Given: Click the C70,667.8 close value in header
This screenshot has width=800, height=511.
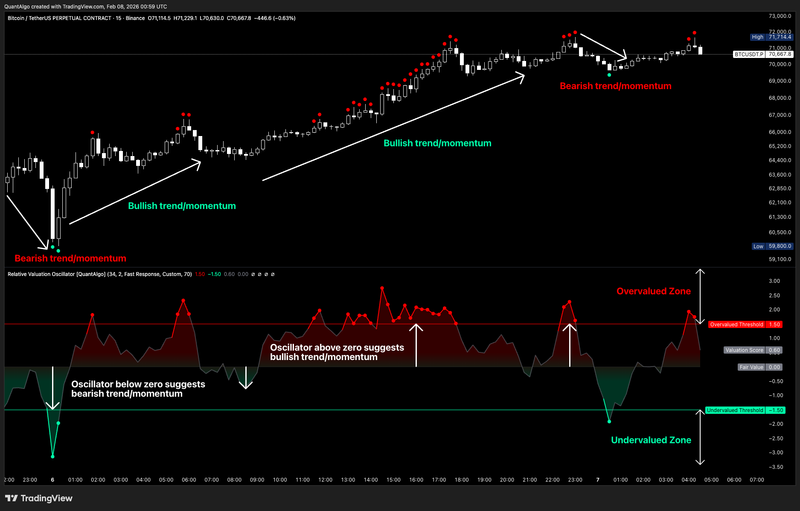Looking at the screenshot, I should (239, 18).
